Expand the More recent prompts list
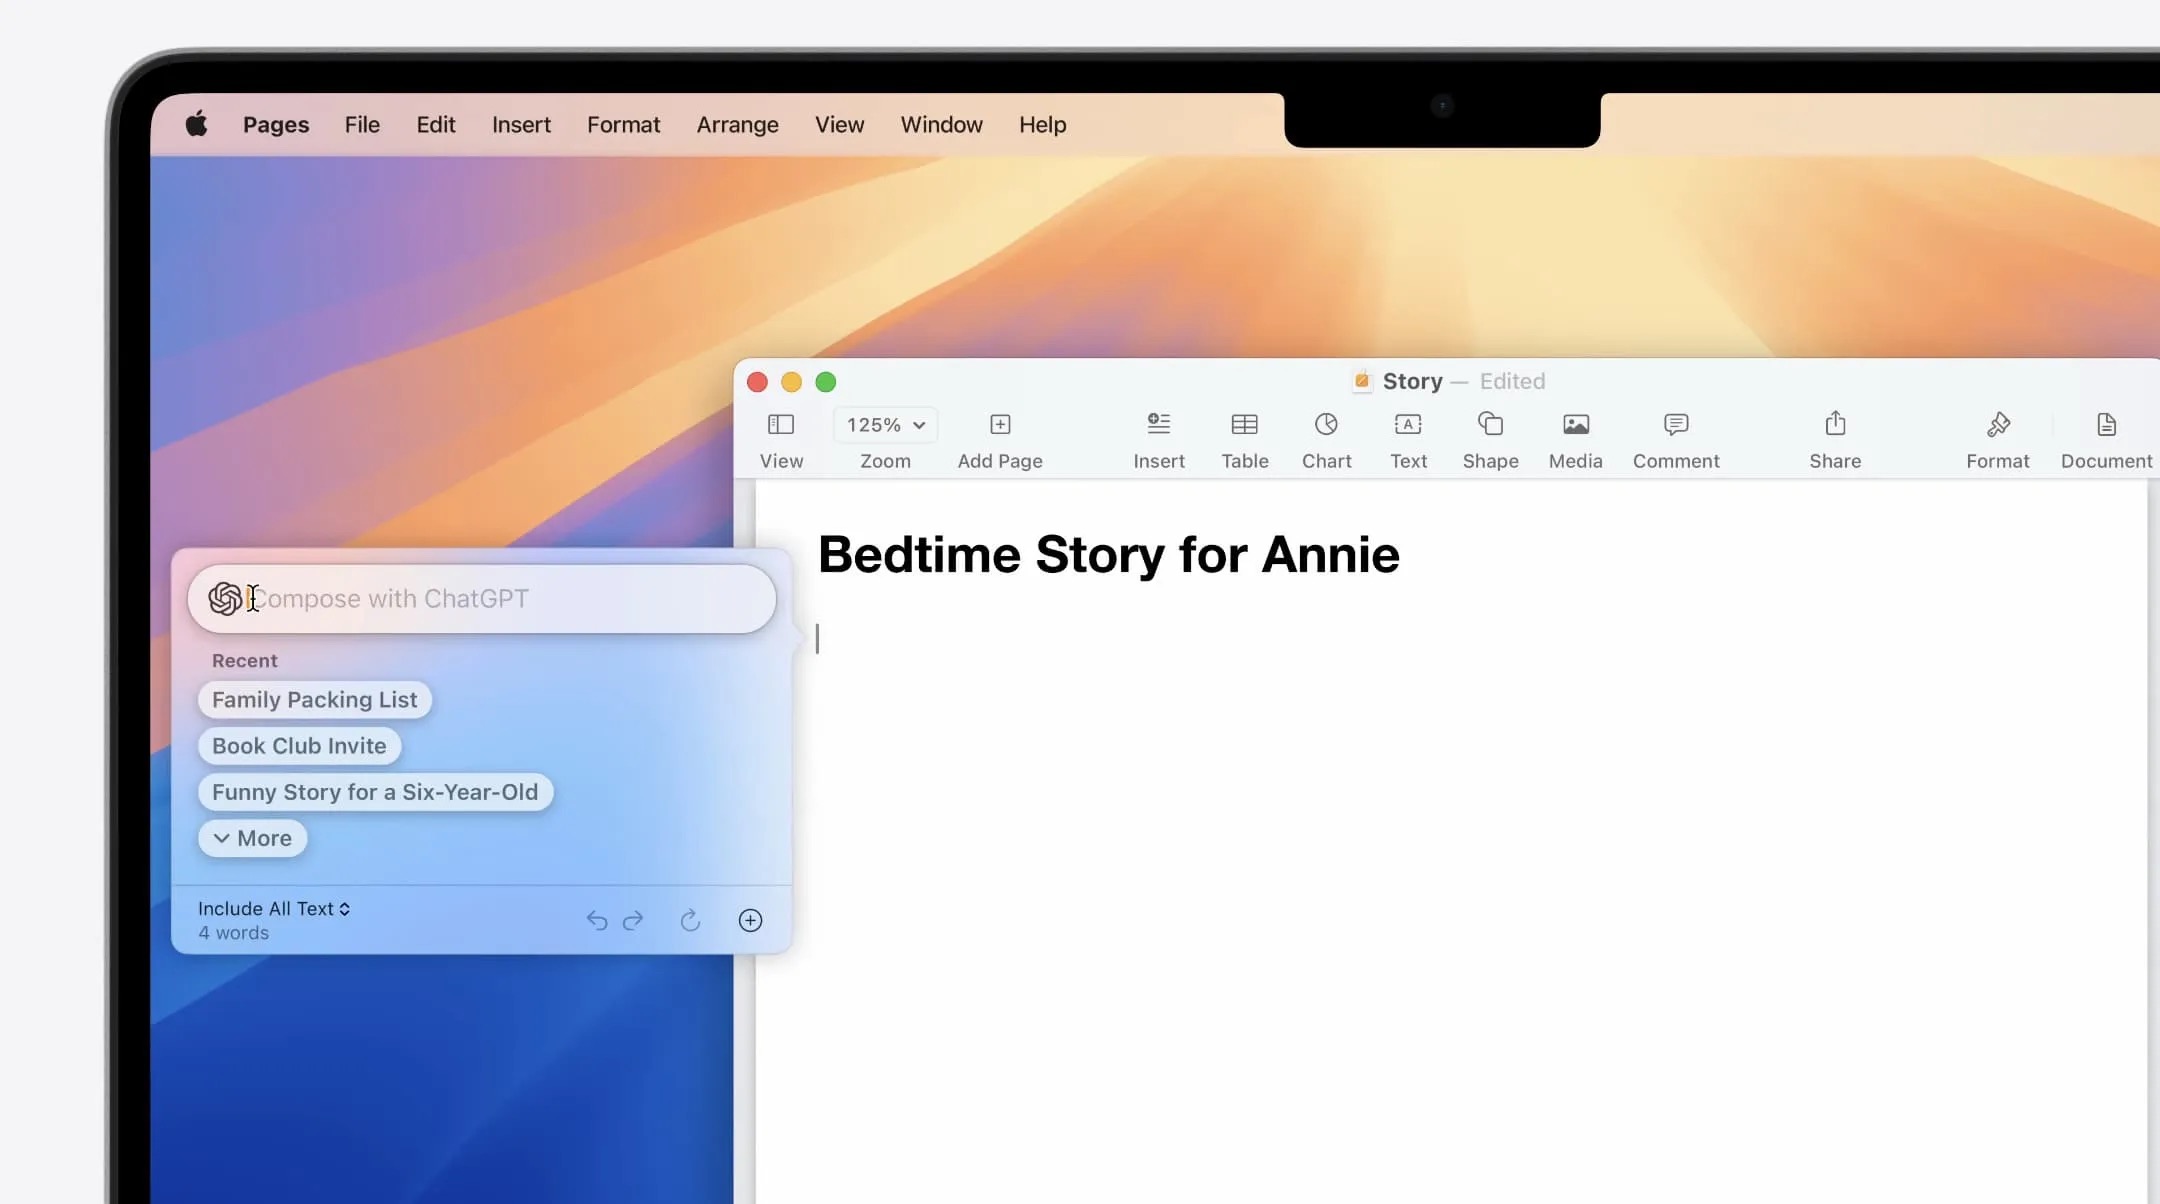Image resolution: width=2160 pixels, height=1204 pixels. [251, 838]
